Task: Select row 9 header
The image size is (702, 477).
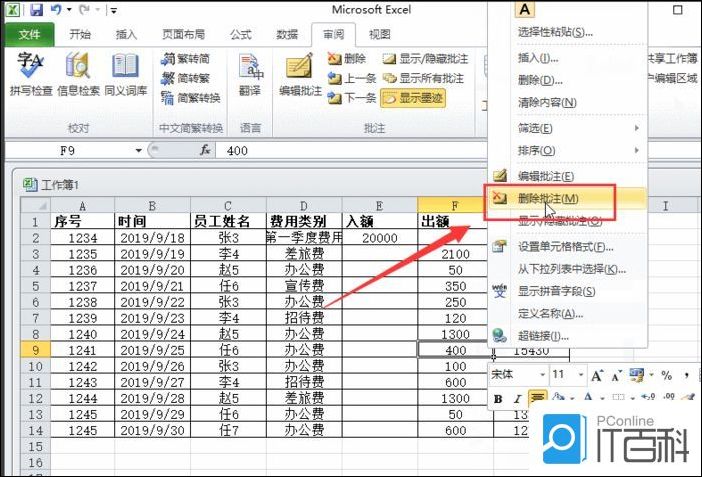Action: point(35,350)
